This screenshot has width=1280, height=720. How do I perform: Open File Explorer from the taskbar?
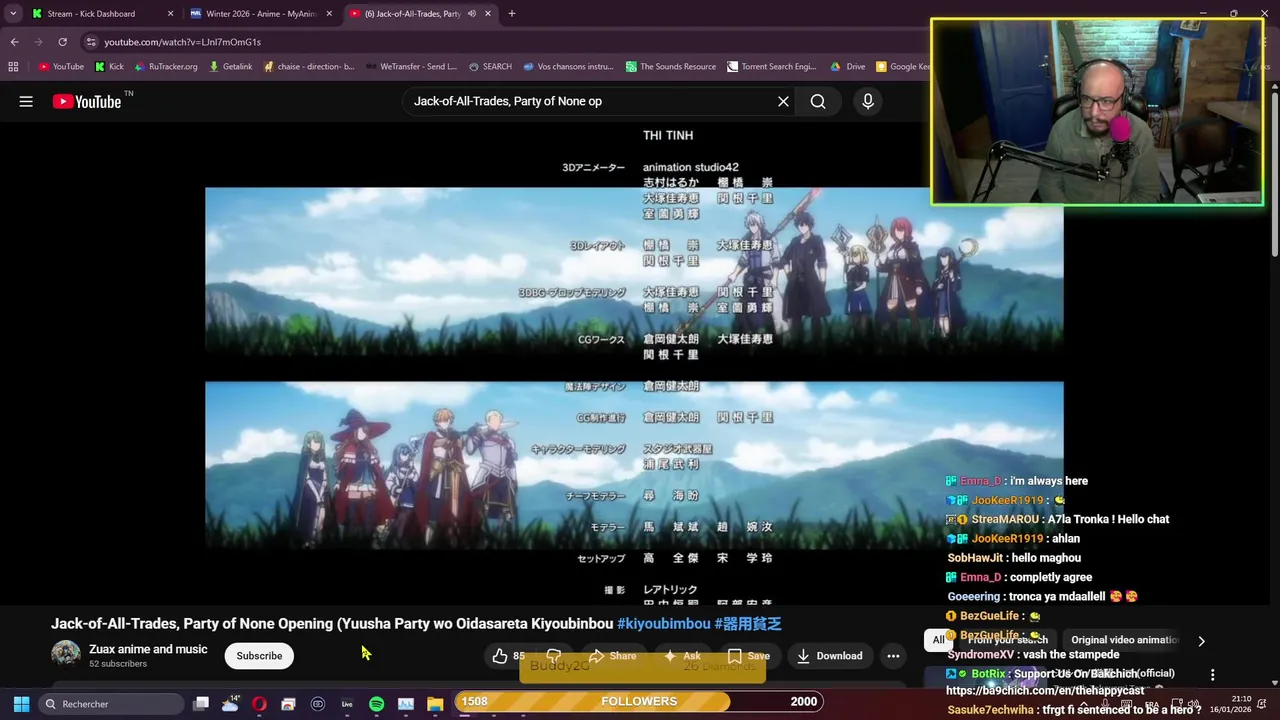click(x=435, y=704)
